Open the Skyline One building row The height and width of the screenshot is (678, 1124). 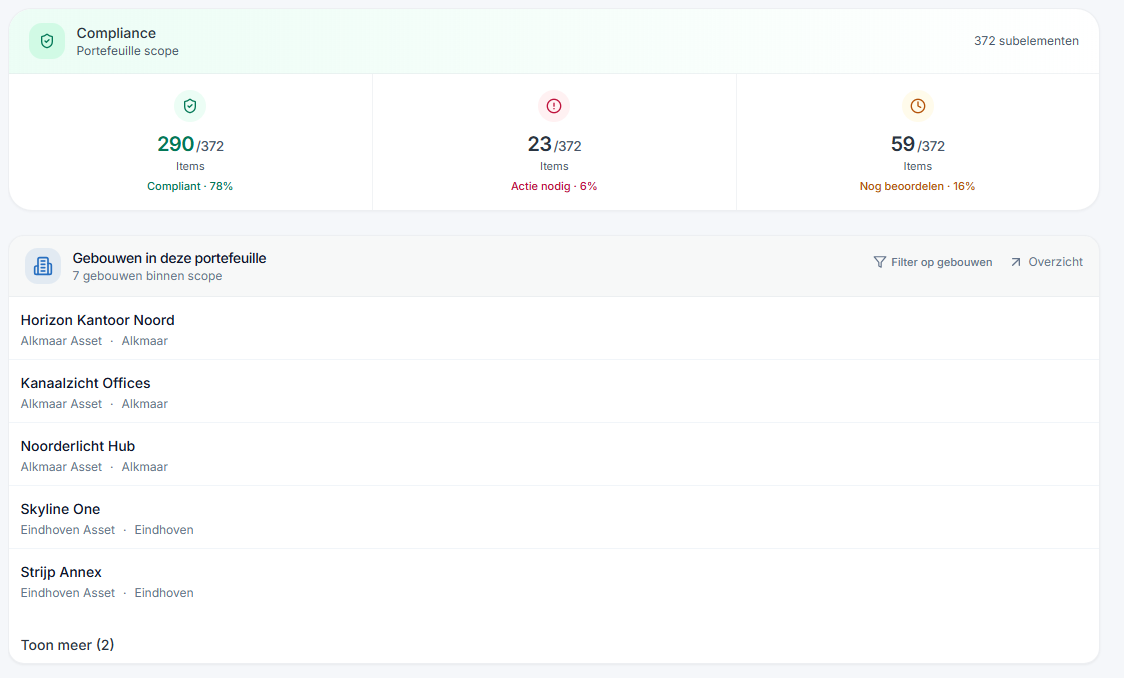click(553, 518)
